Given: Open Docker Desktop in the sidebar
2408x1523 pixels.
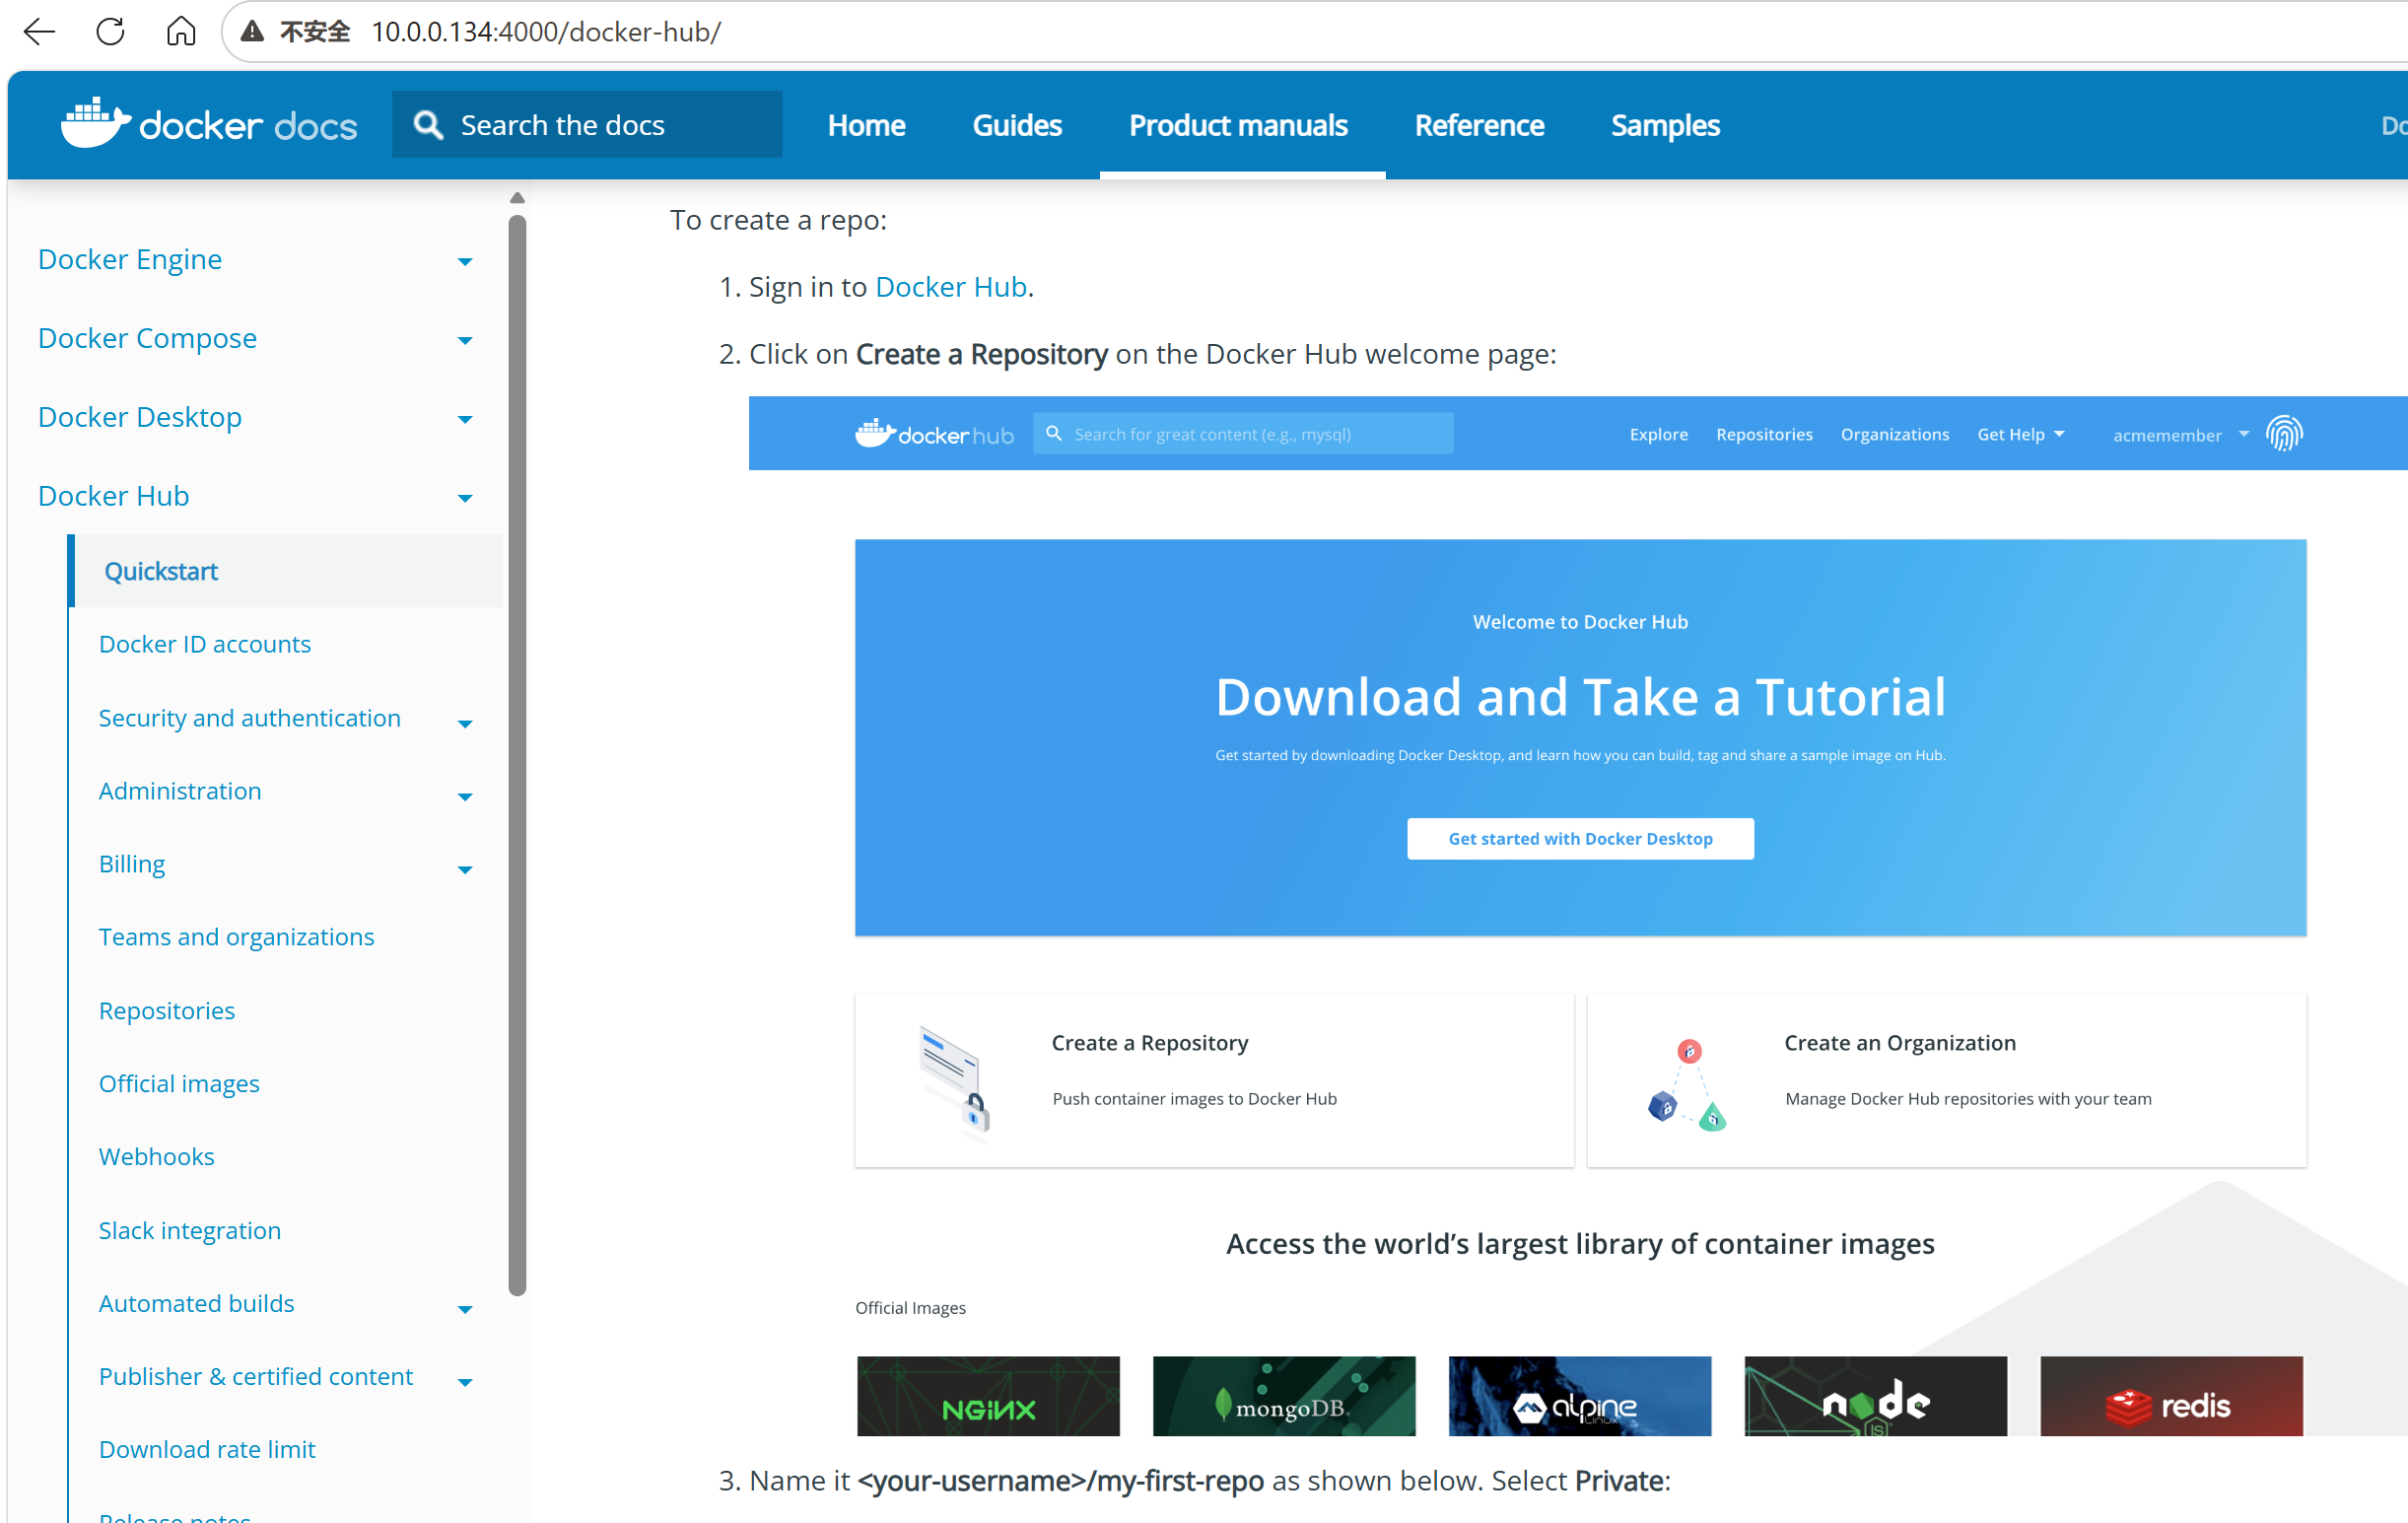Looking at the screenshot, I should 140,417.
